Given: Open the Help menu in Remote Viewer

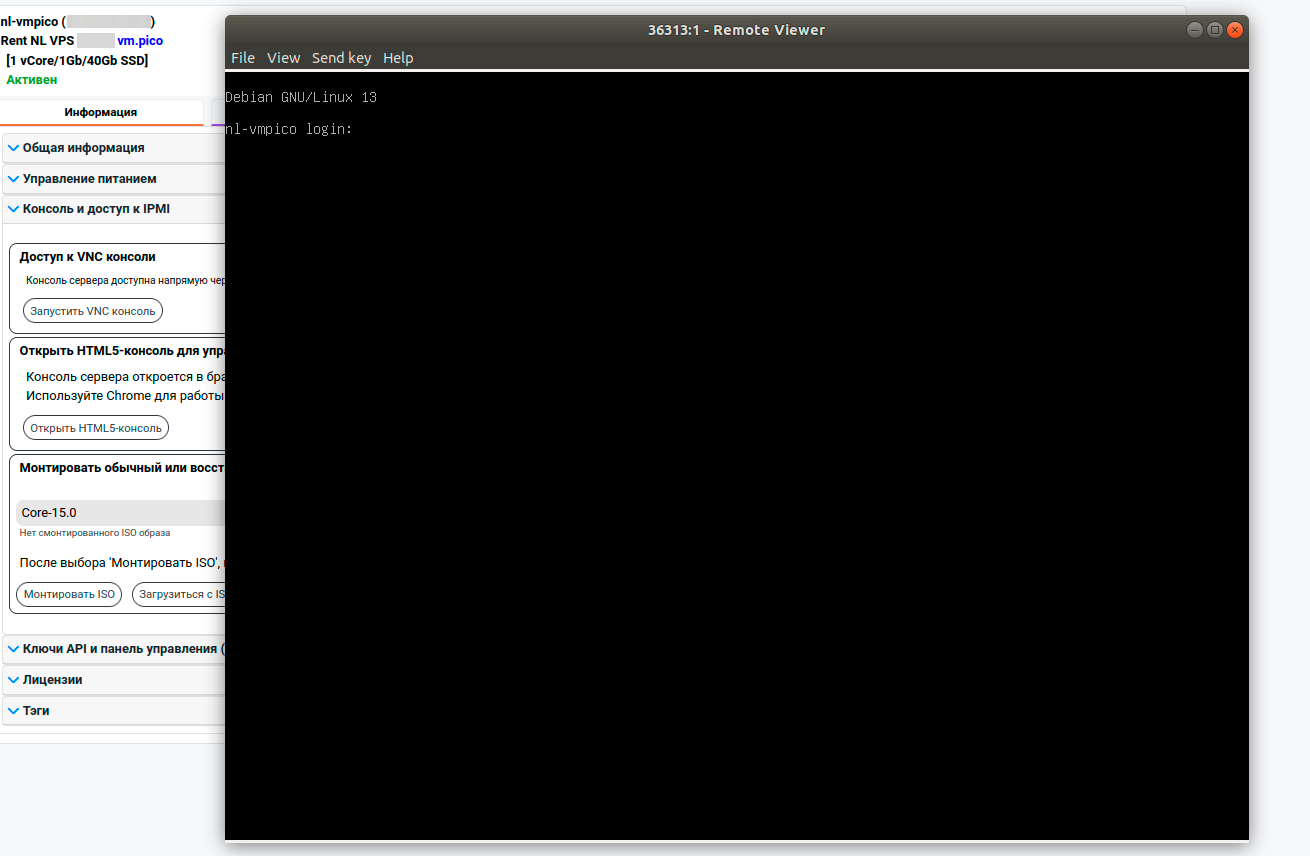Looking at the screenshot, I should 398,58.
